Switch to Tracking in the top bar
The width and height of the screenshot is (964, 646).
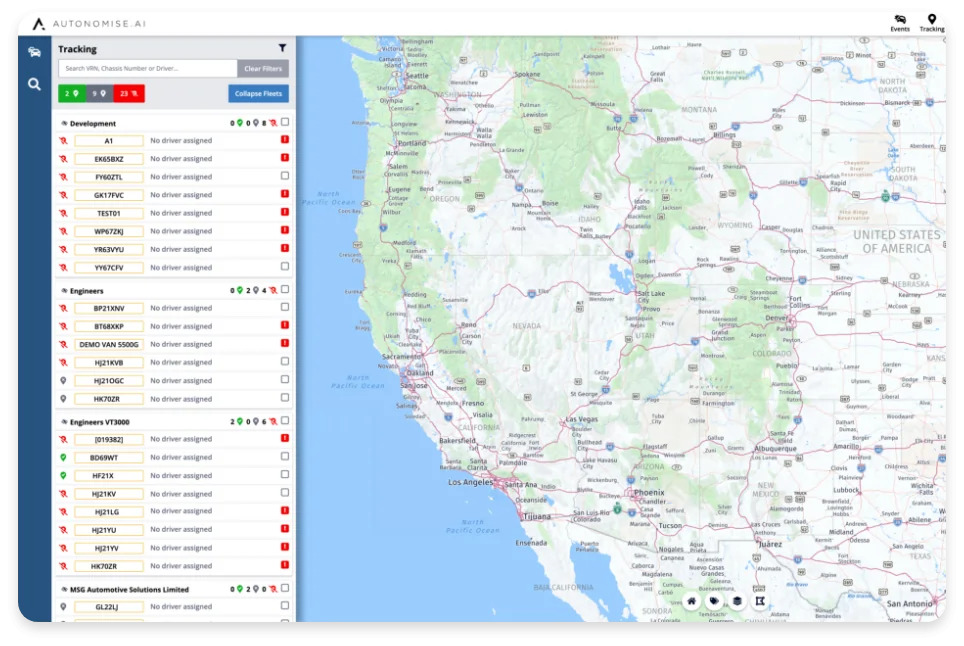click(932, 23)
